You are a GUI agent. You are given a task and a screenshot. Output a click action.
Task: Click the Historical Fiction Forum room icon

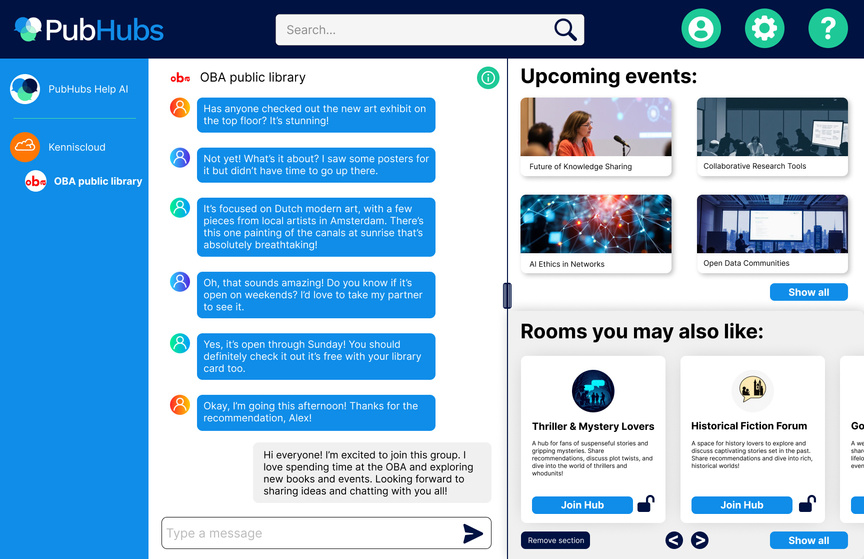pos(752,389)
